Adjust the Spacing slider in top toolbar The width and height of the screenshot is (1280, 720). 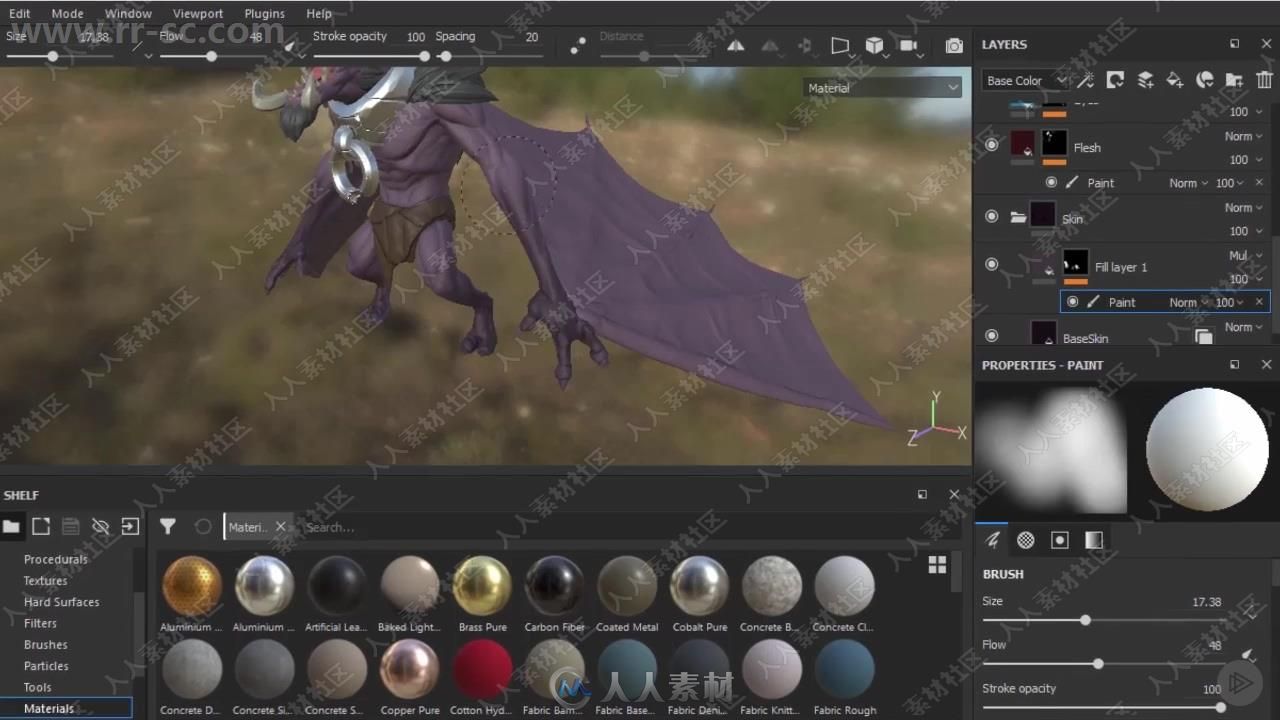coord(490,56)
